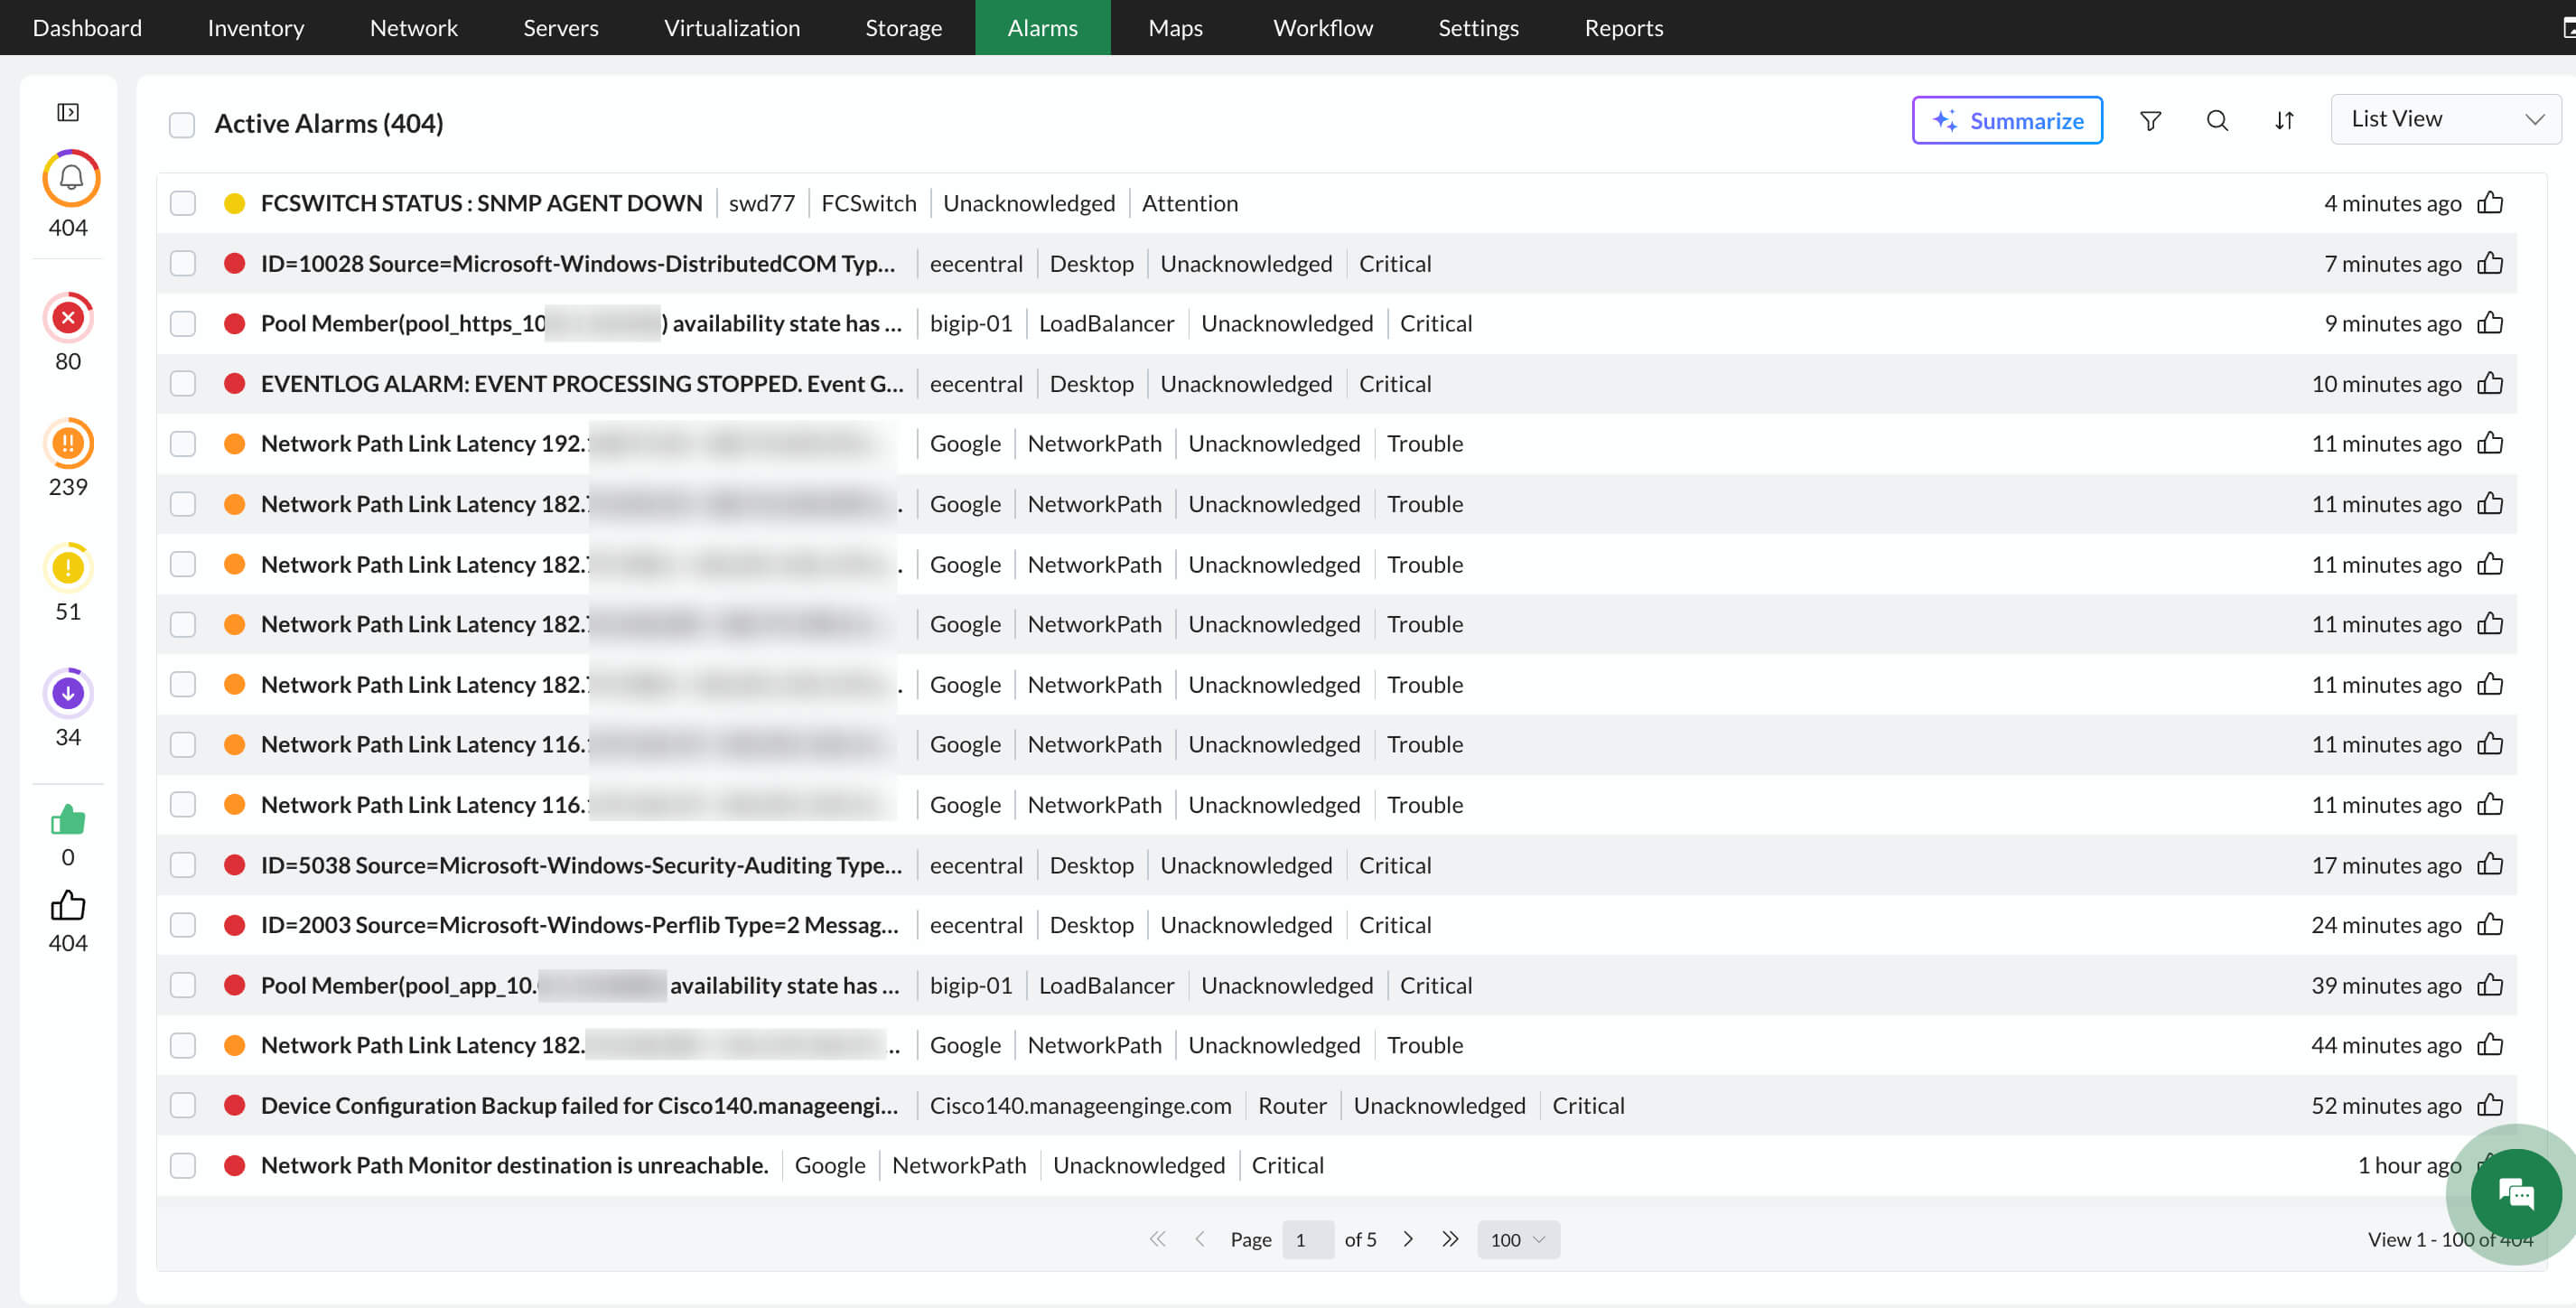Filter by Service Down icon showing 34
Image resolution: width=2576 pixels, height=1308 pixels.
tap(68, 693)
